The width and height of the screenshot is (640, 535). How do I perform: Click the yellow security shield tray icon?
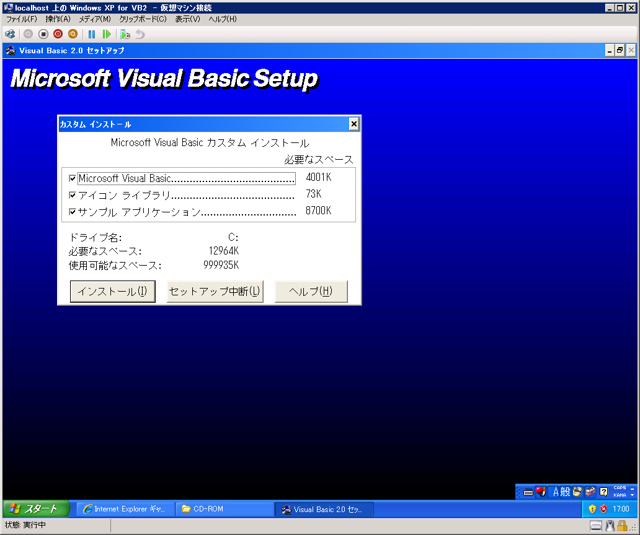pyautogui.click(x=592, y=509)
